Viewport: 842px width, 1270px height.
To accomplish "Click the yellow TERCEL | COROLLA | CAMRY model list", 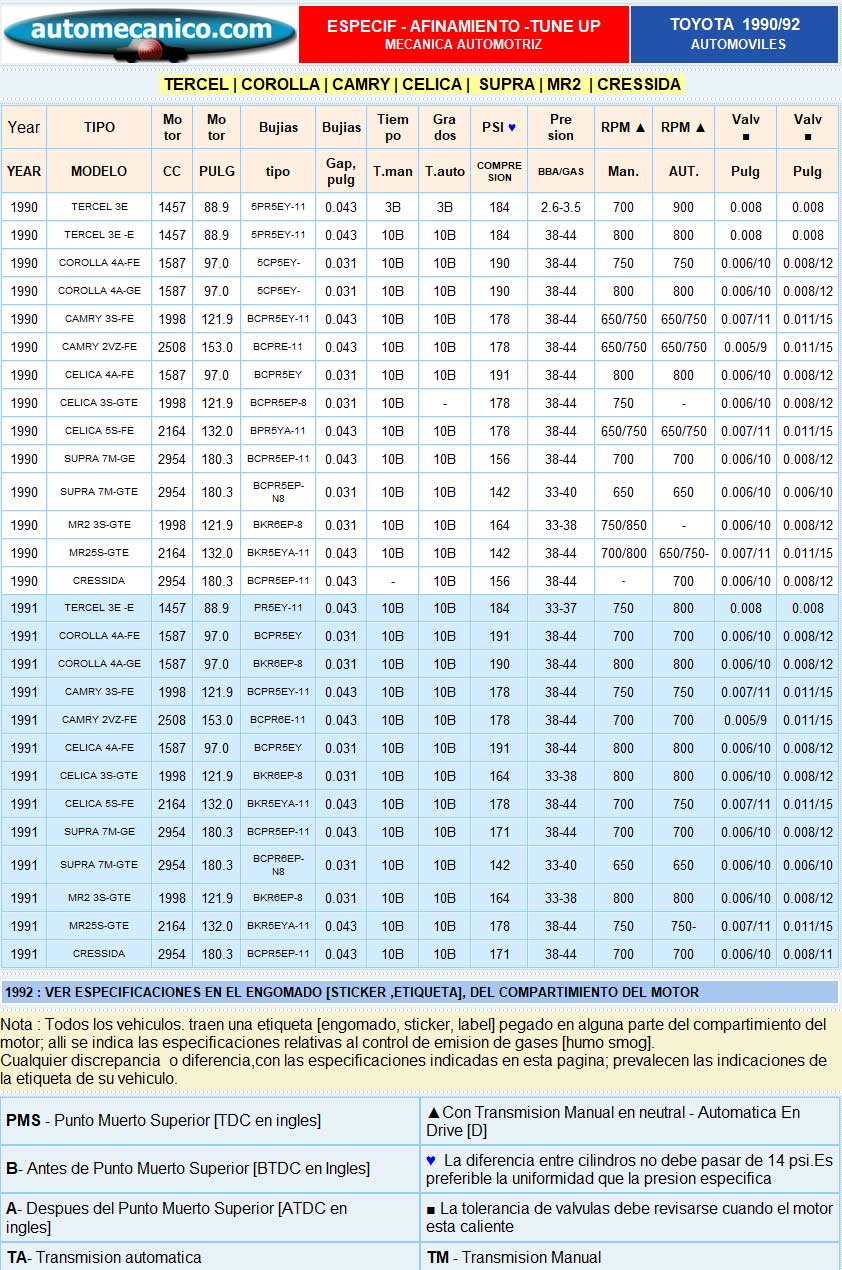I will pos(422,84).
